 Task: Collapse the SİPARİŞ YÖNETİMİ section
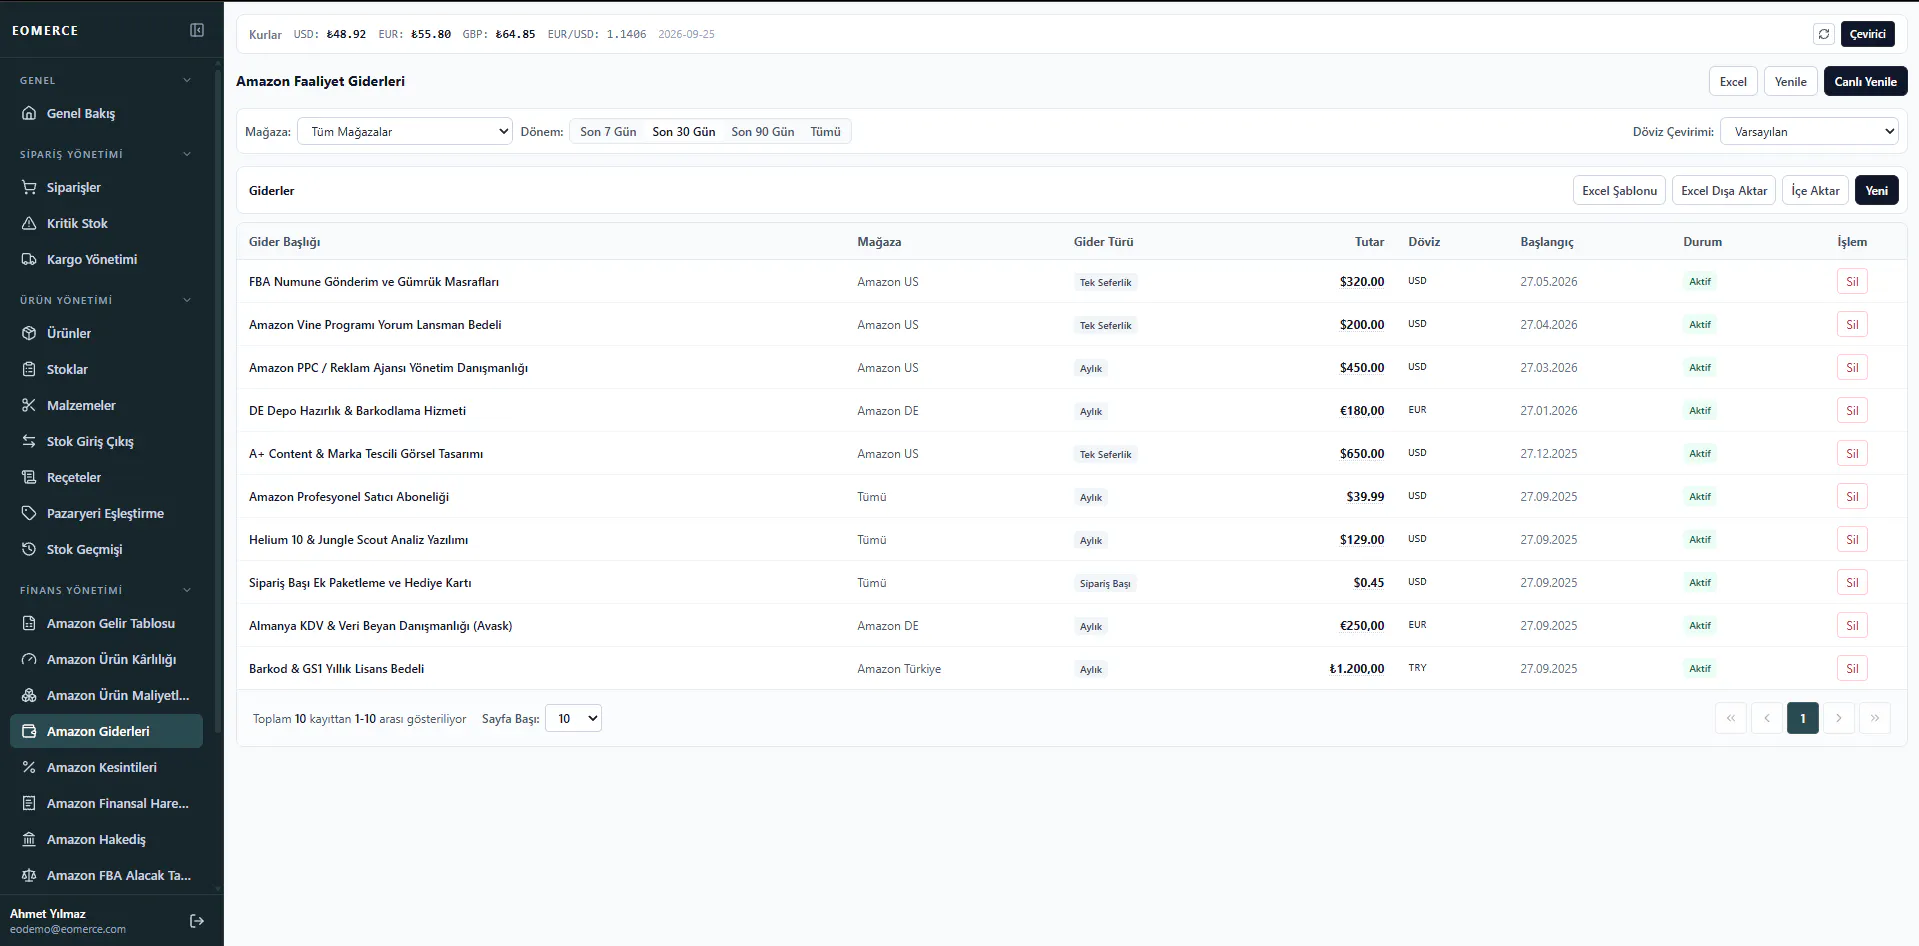[187, 154]
